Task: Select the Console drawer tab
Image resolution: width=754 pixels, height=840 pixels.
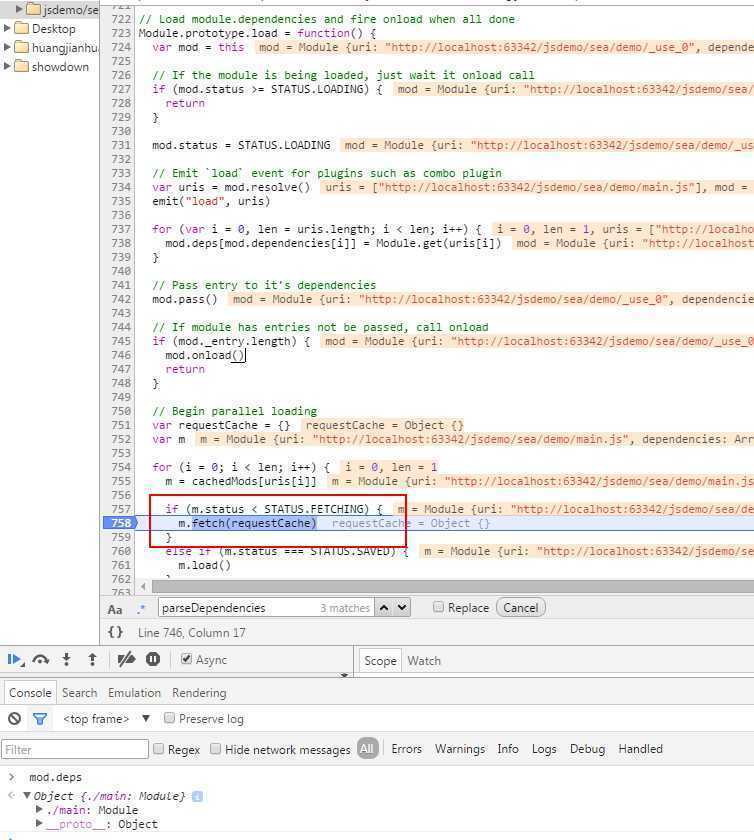Action: 30,693
